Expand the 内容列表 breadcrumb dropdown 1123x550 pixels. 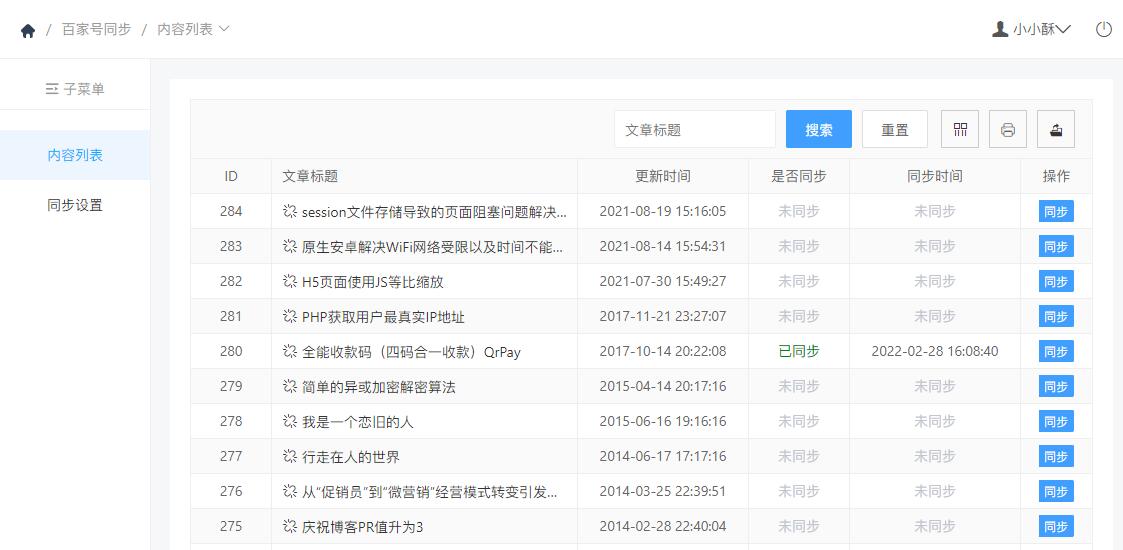coord(223,29)
